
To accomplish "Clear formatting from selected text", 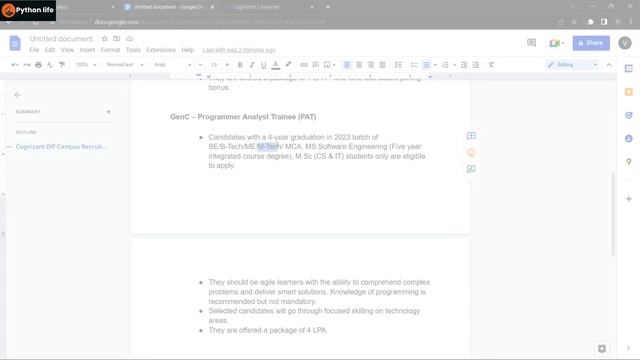I will click(x=491, y=65).
